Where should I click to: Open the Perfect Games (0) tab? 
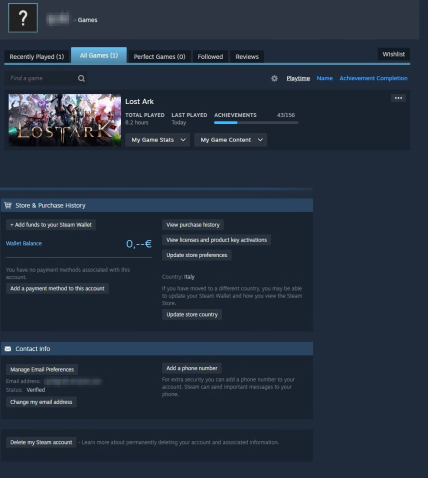click(159, 57)
